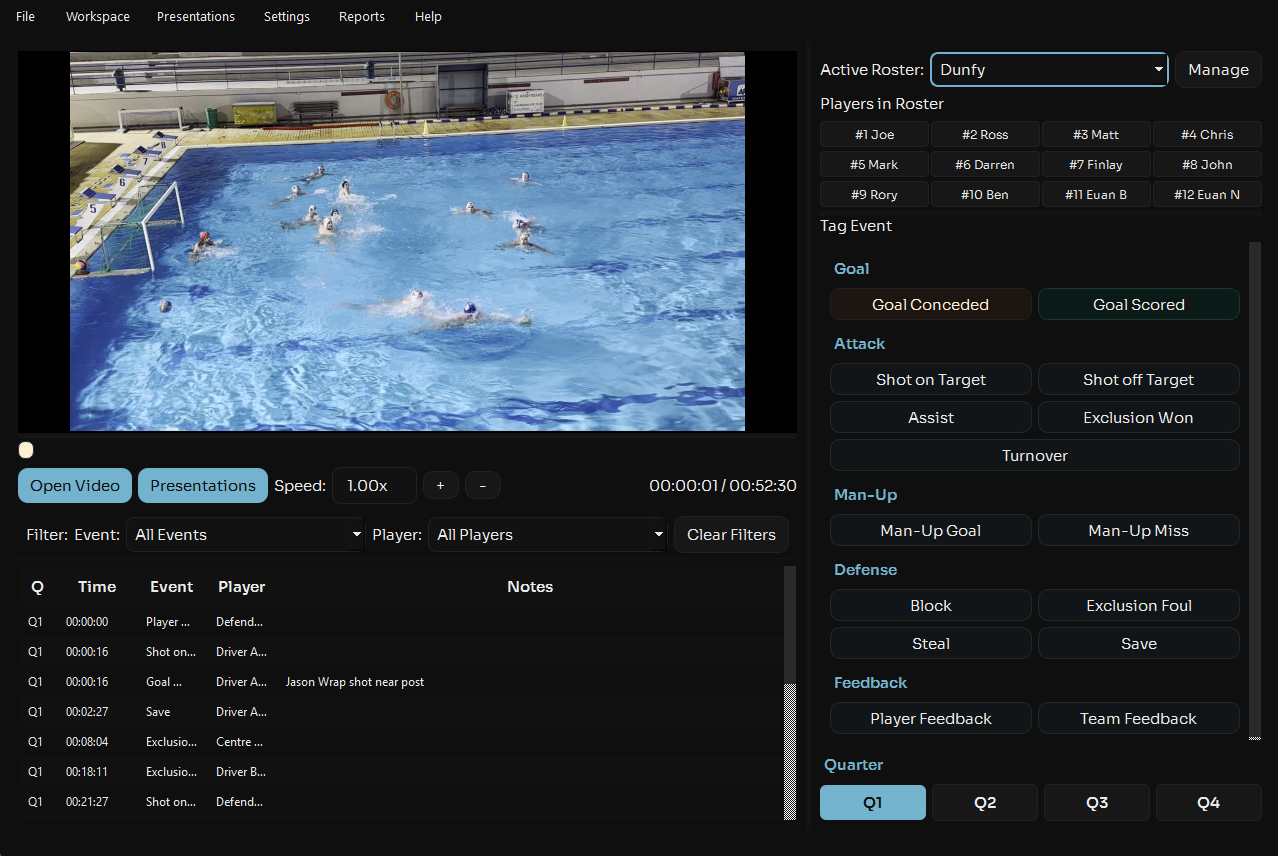Open the Active Roster dropdown
1278x856 pixels.
coord(1048,69)
